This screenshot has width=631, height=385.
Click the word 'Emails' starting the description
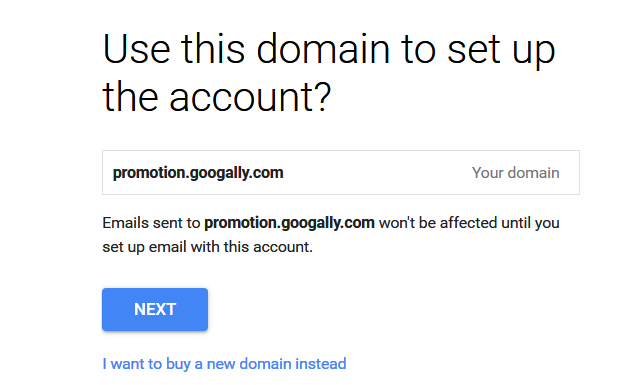click(126, 223)
